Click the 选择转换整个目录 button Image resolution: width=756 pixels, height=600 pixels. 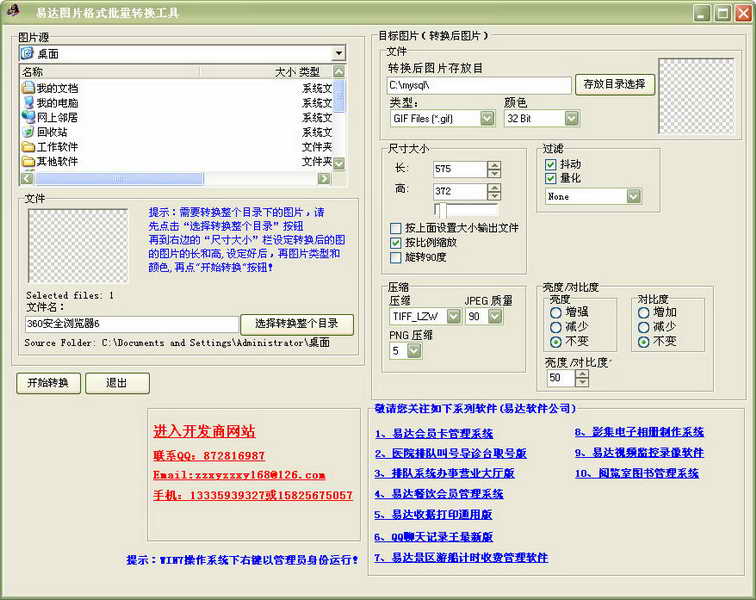pos(297,324)
